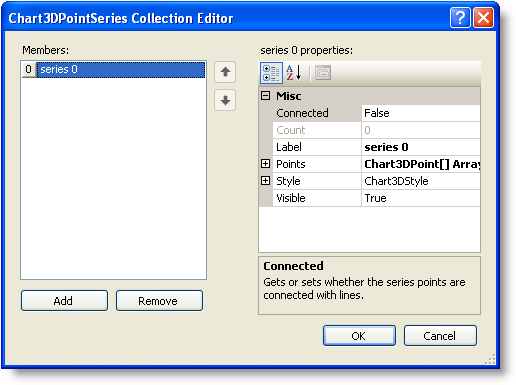Expand the Points property
The width and height of the screenshot is (516, 385).
[x=266, y=164]
